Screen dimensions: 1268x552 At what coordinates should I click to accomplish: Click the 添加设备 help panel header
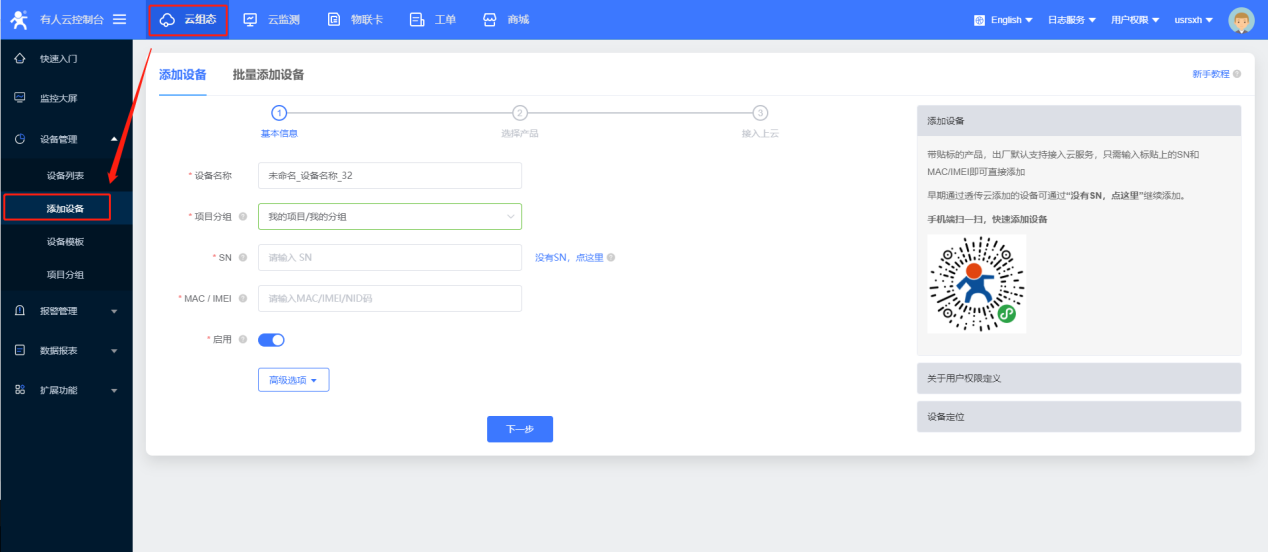tap(1079, 121)
